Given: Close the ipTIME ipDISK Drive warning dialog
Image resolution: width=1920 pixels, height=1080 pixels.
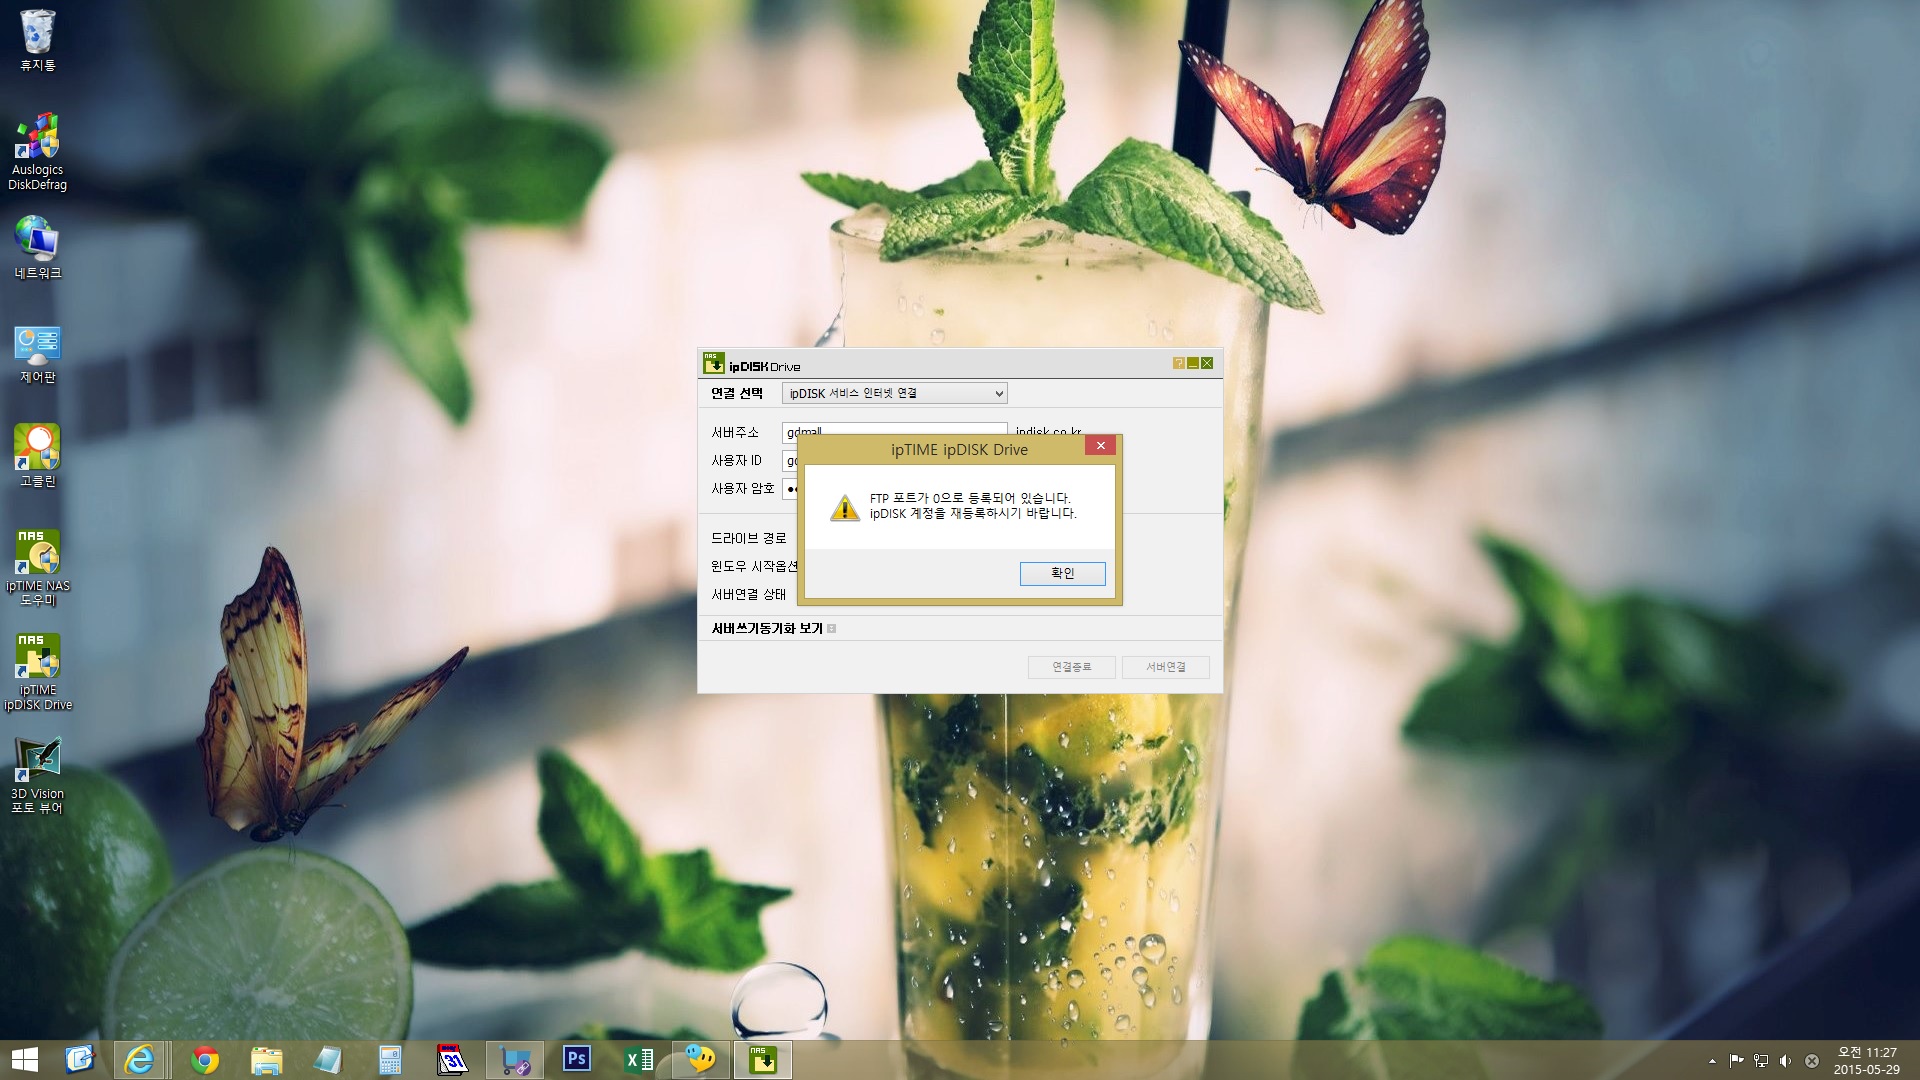Looking at the screenshot, I should pos(1100,446).
